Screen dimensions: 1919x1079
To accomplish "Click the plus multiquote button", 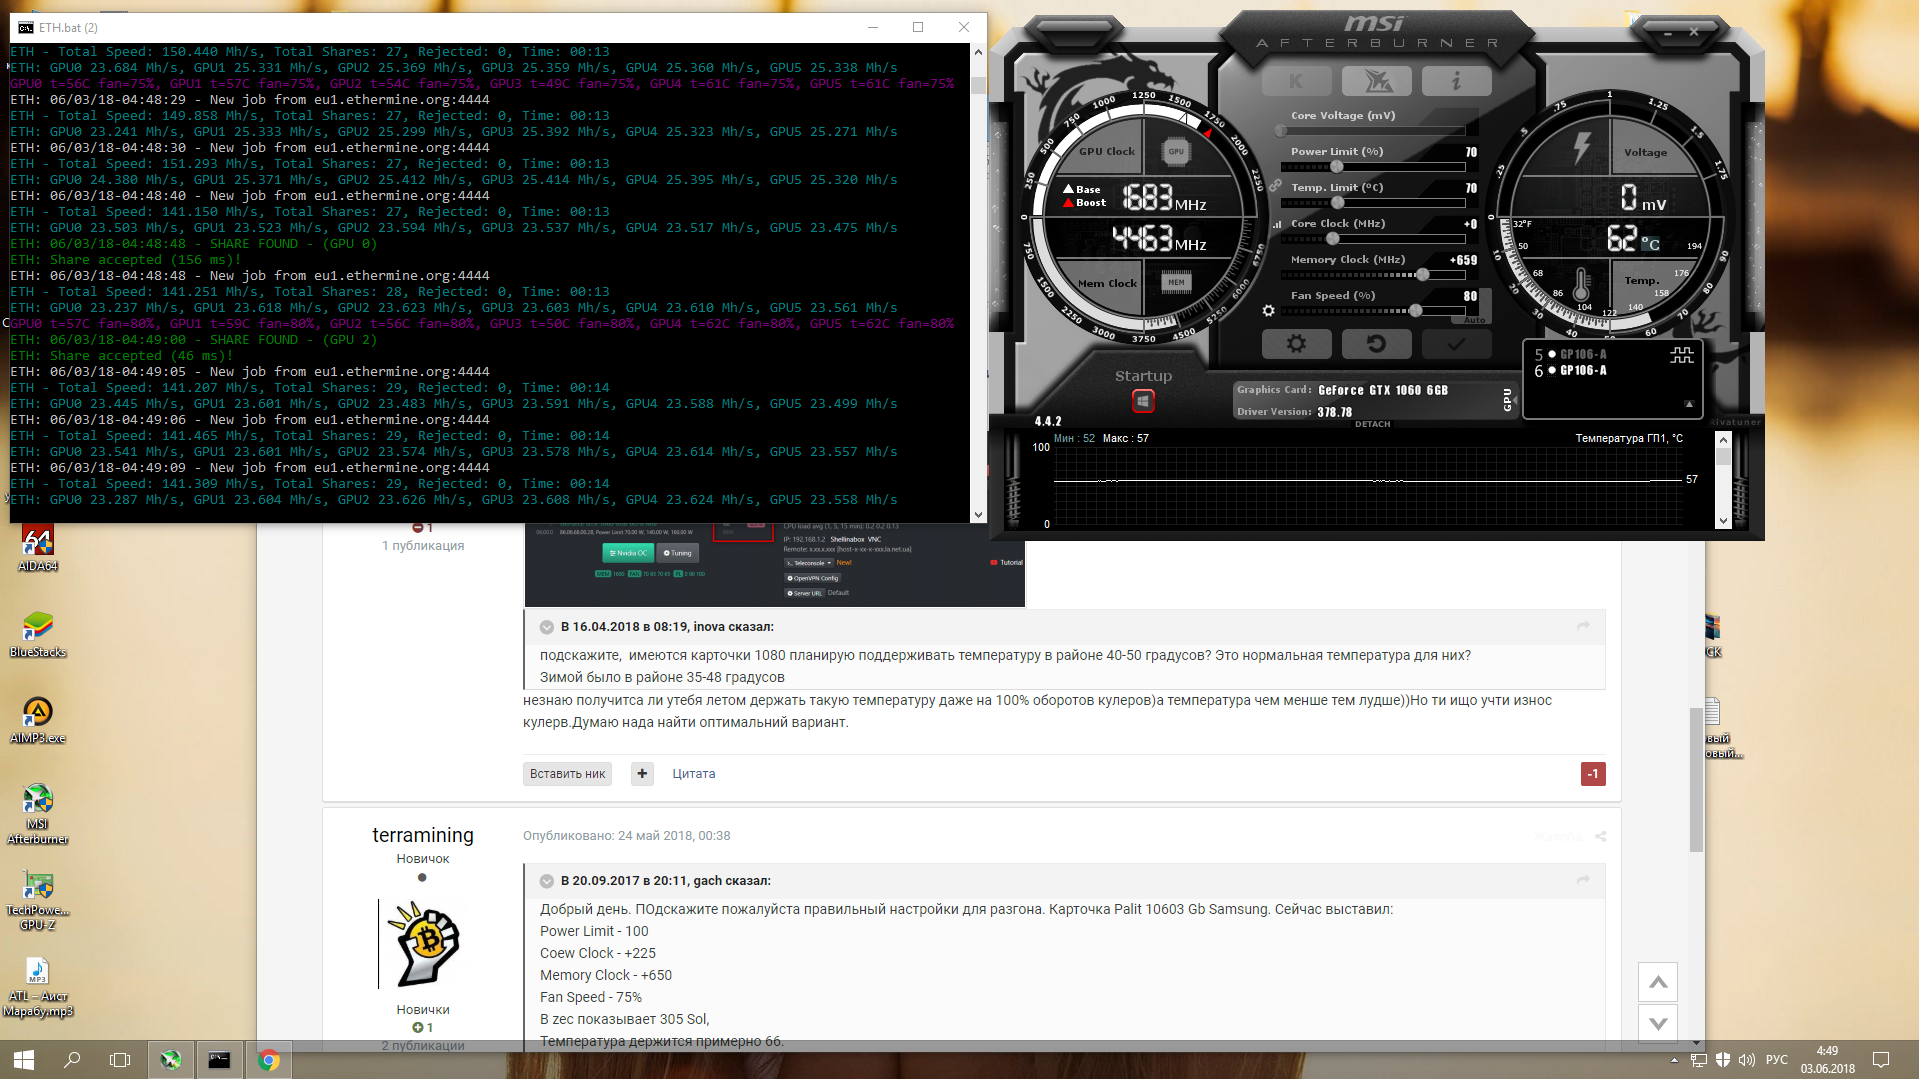I will click(642, 774).
